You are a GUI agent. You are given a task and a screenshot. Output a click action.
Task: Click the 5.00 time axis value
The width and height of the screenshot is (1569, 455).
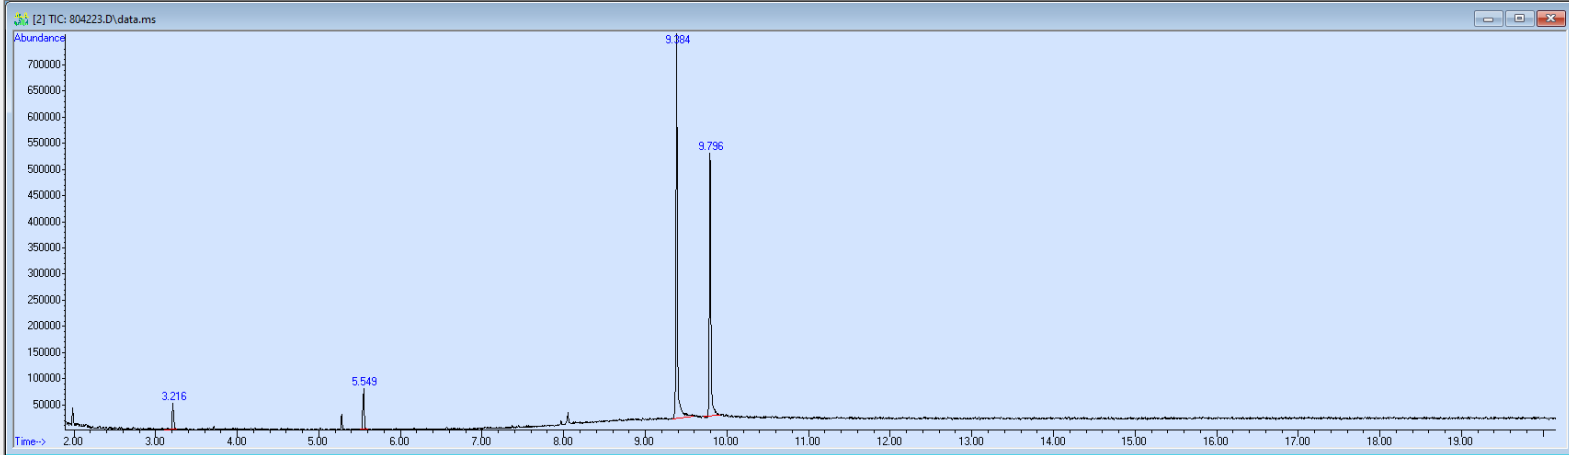click(318, 441)
